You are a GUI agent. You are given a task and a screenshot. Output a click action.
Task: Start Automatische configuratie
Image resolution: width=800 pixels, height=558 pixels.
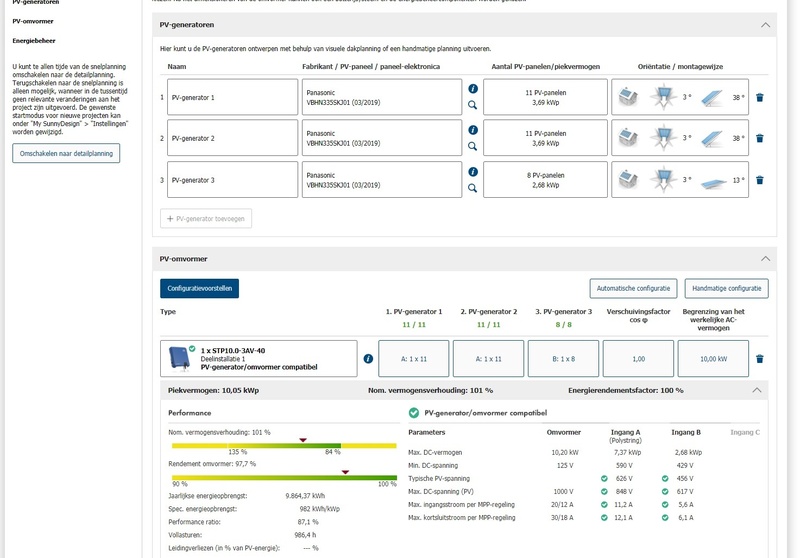pyautogui.click(x=633, y=289)
